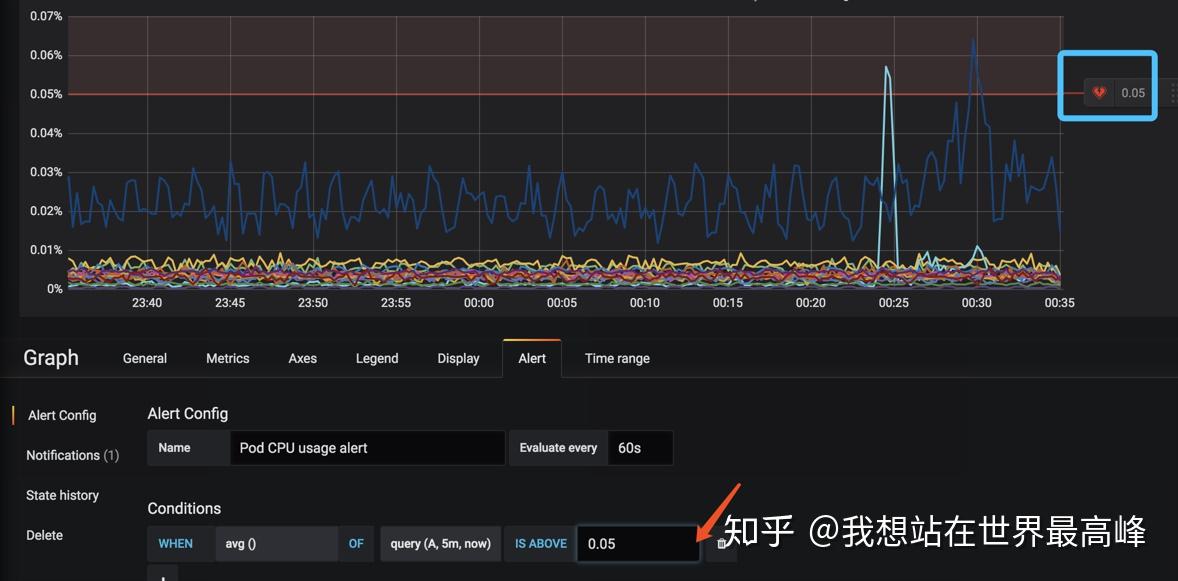The width and height of the screenshot is (1178, 581).
Task: Switch to the Legend tab
Action: click(376, 358)
